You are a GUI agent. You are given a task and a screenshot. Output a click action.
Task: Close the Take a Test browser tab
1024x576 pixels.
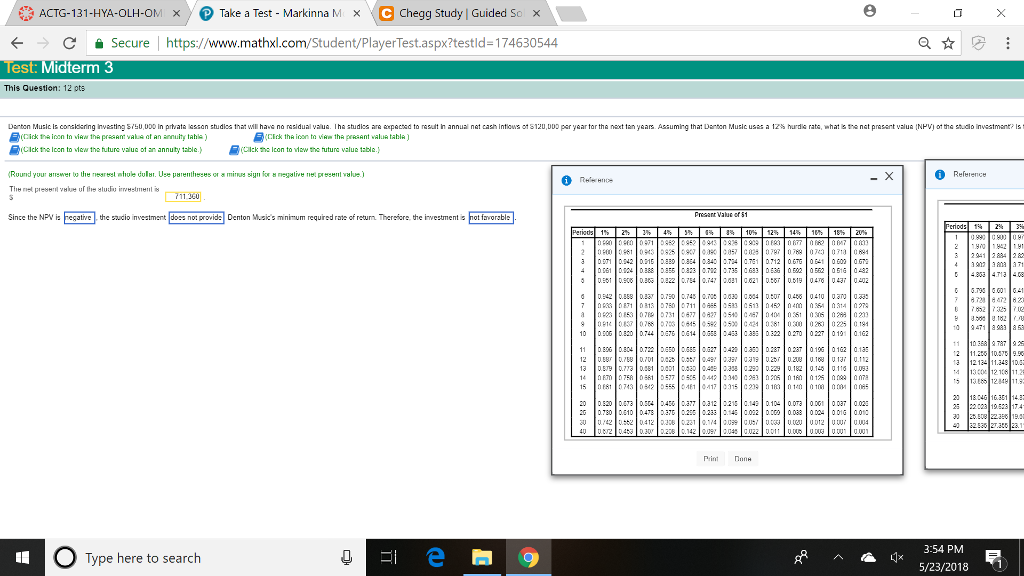tap(357, 13)
